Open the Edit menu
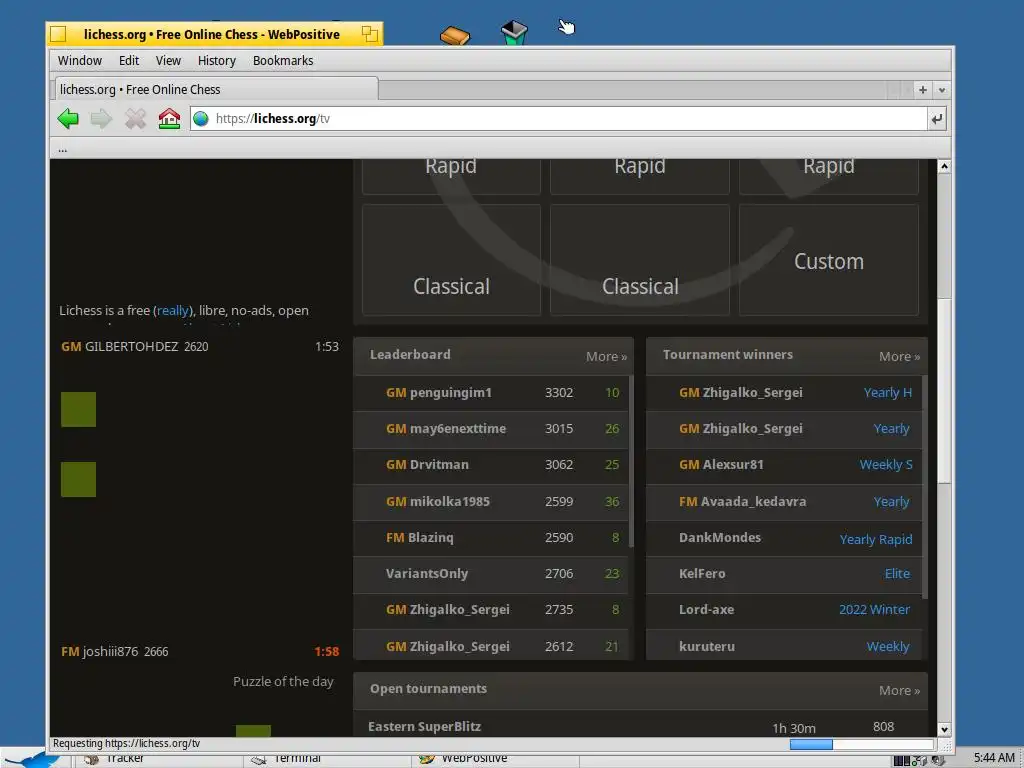The height and width of the screenshot is (768, 1024). click(x=129, y=61)
